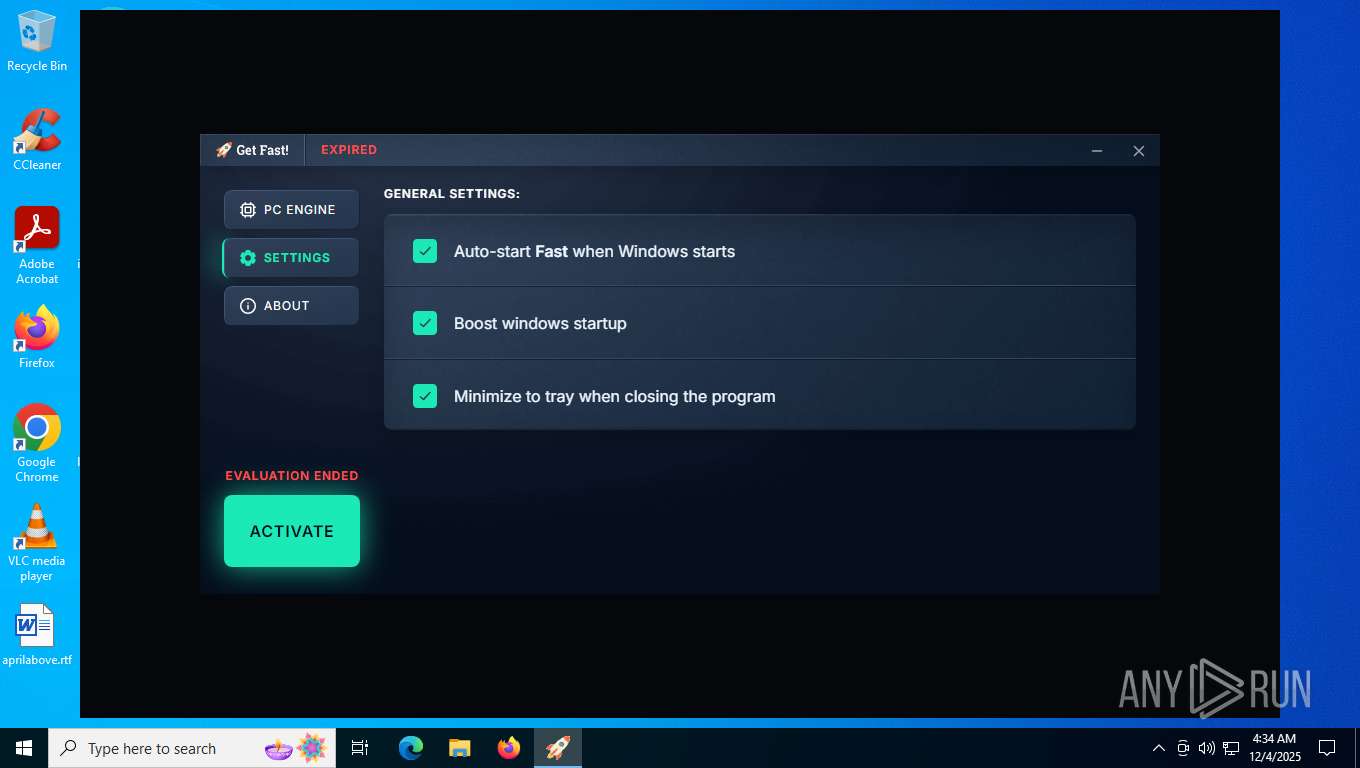
Task: Show hidden system tray icons
Action: pos(1159,748)
